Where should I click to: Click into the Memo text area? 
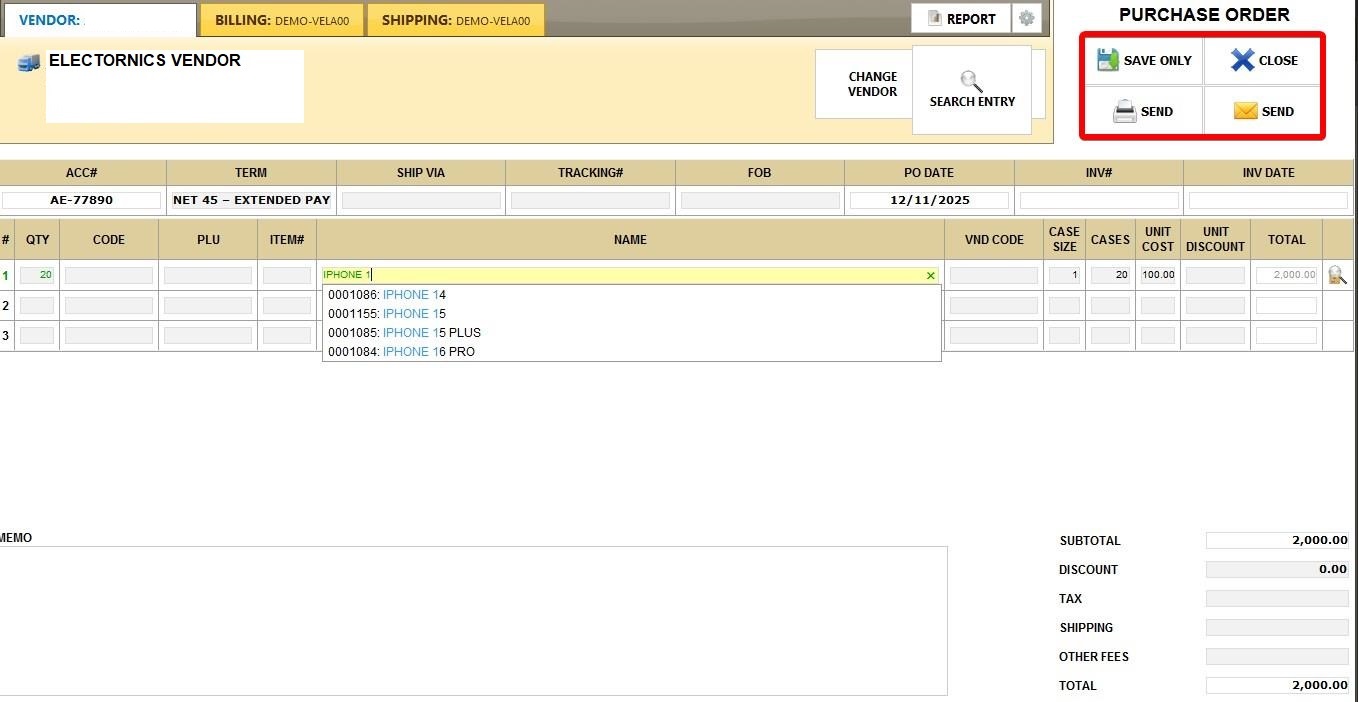pos(472,620)
